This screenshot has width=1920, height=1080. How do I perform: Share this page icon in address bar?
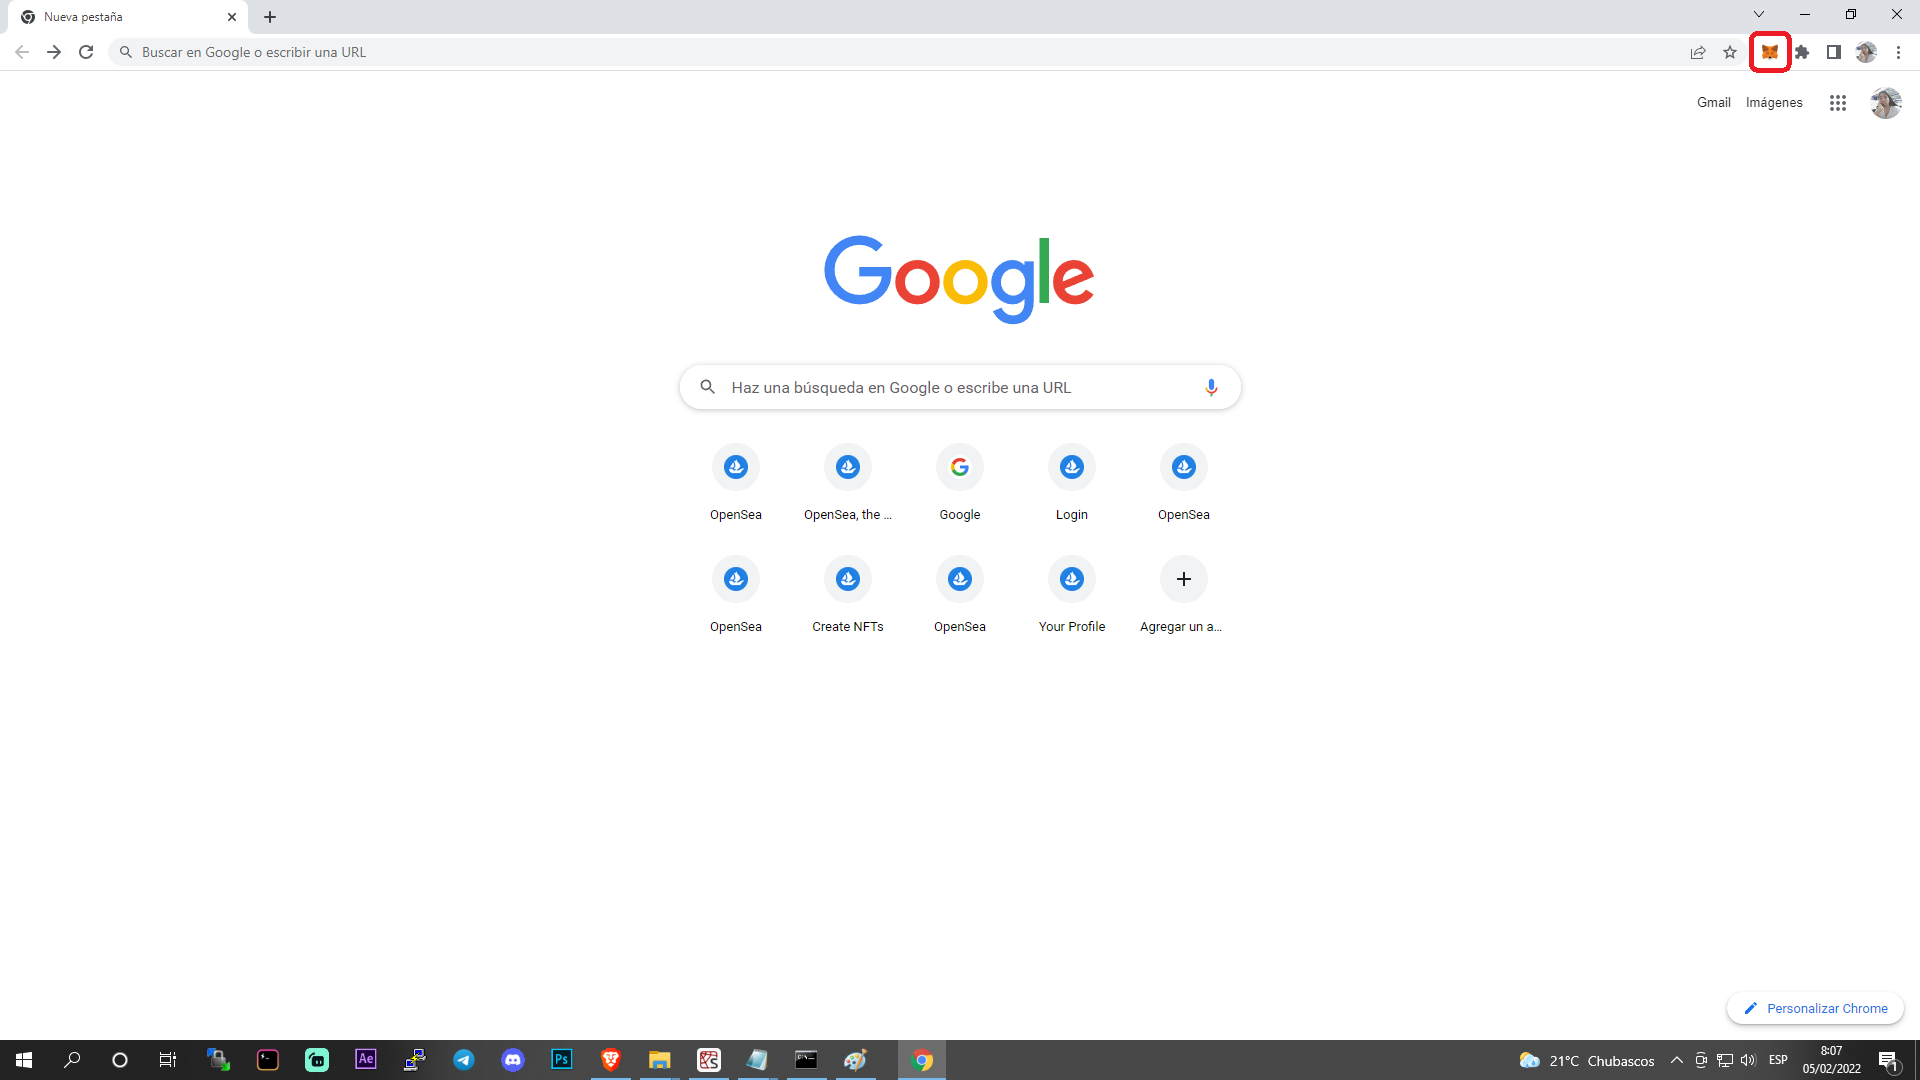[x=1698, y=52]
